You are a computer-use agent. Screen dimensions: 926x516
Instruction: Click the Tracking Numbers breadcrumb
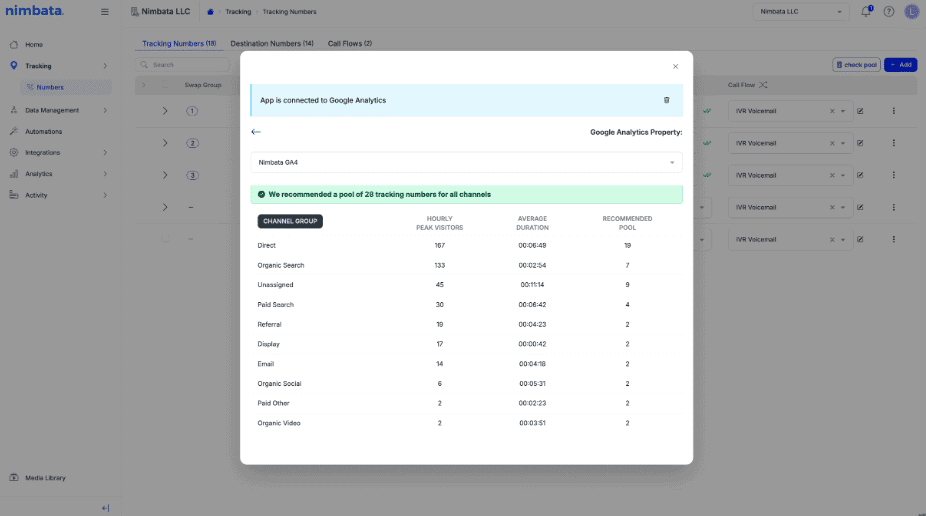coord(289,12)
